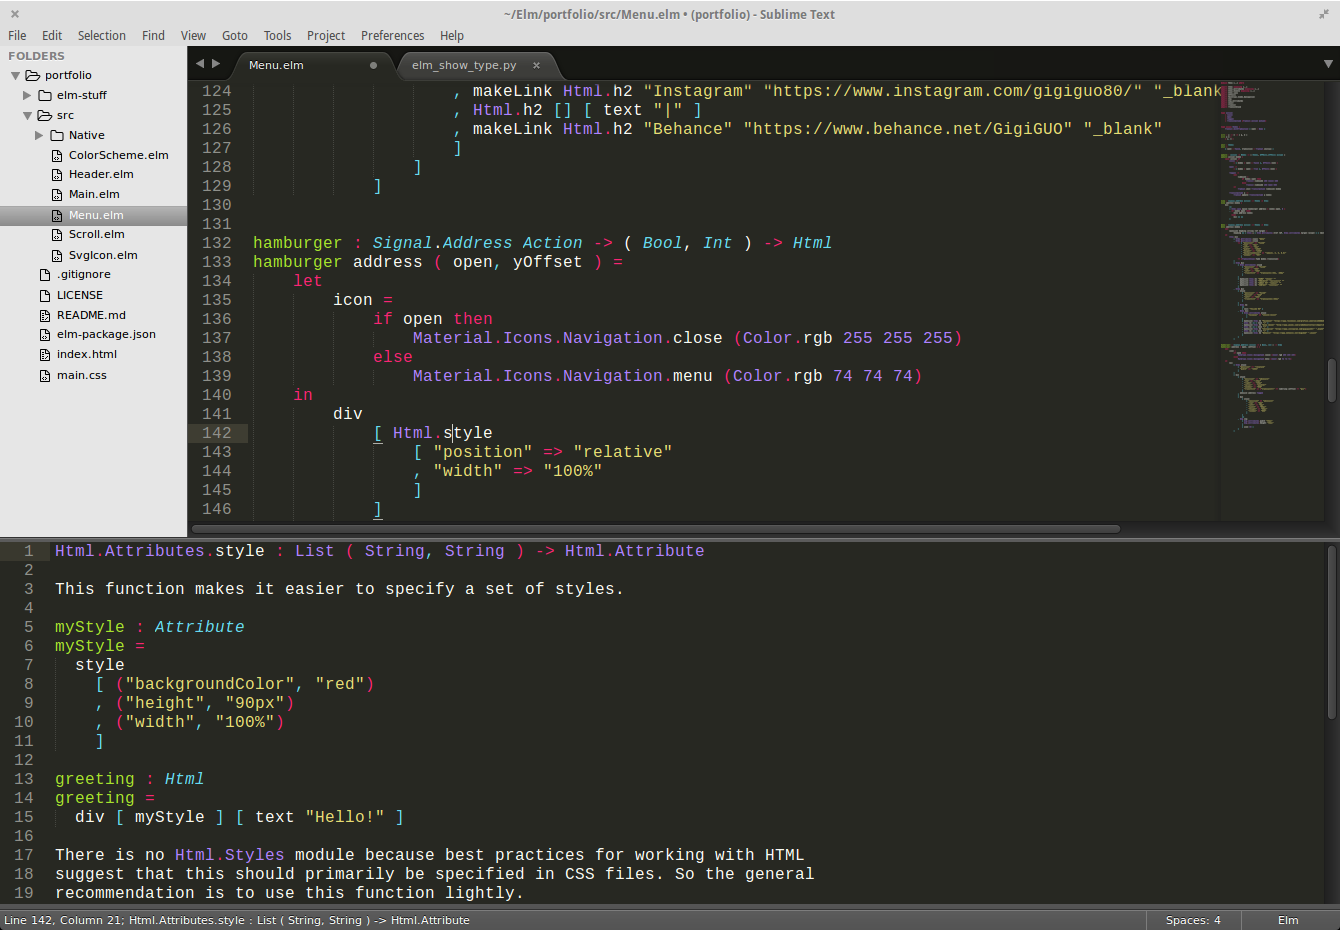Screen dimensions: 1340x930
Task: Open SvgIcon.elm in the sidebar
Action: coord(103,255)
